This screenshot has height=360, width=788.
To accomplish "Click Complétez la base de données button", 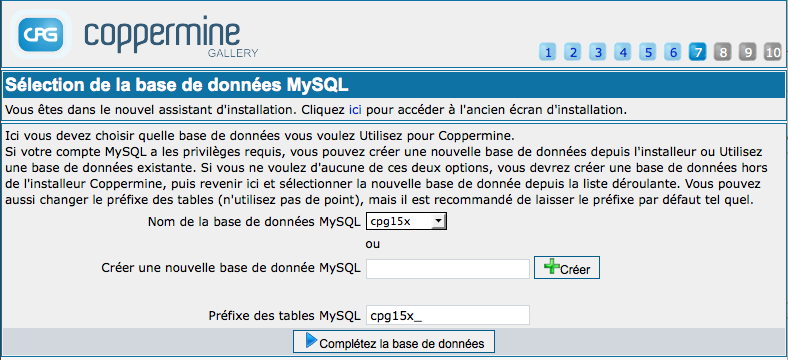I will 394,342.
